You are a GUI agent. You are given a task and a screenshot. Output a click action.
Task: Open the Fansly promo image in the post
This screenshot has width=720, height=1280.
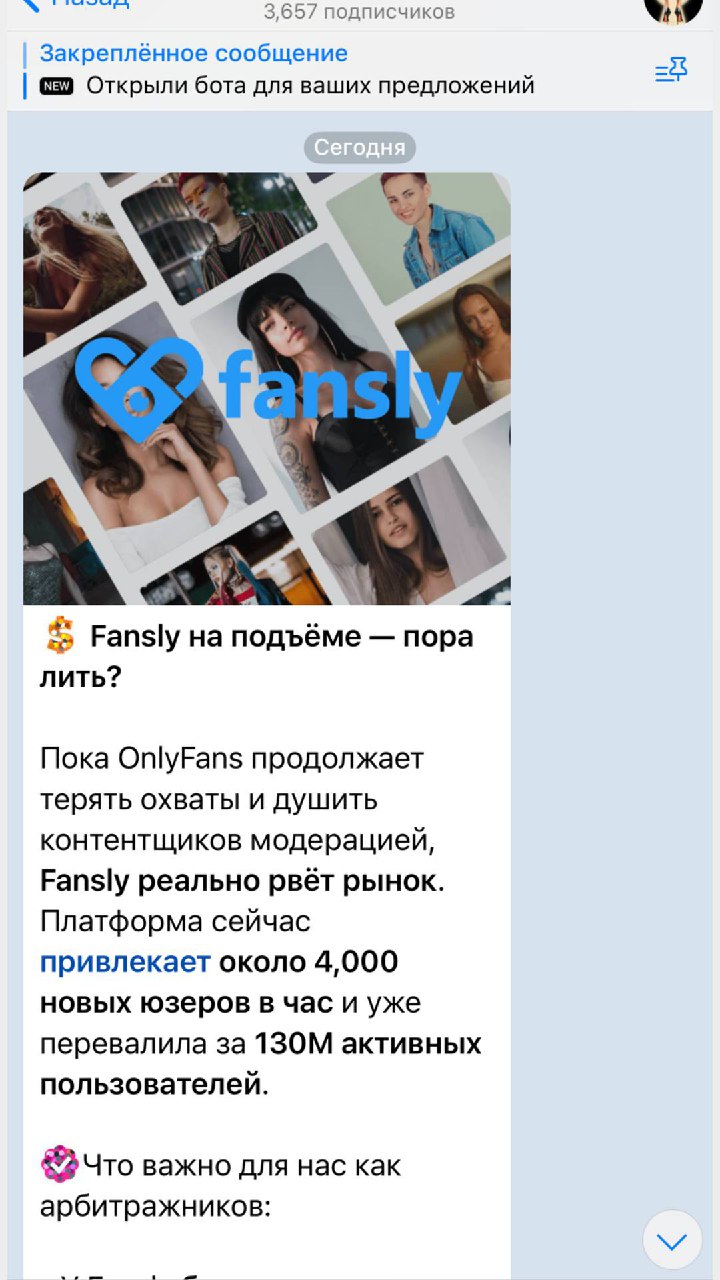click(x=267, y=388)
